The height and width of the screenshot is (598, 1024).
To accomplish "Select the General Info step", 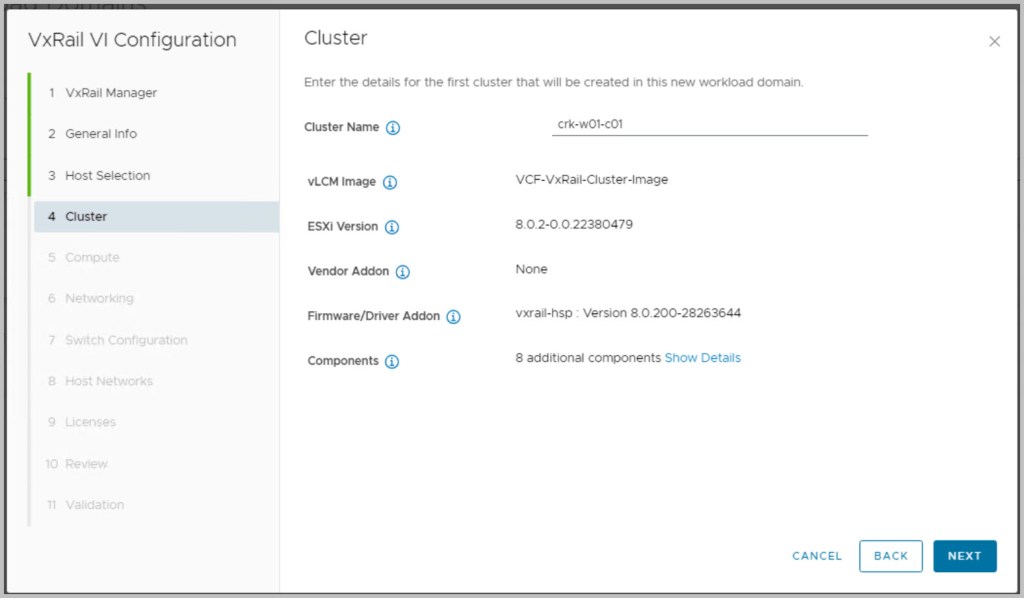I will coord(100,134).
